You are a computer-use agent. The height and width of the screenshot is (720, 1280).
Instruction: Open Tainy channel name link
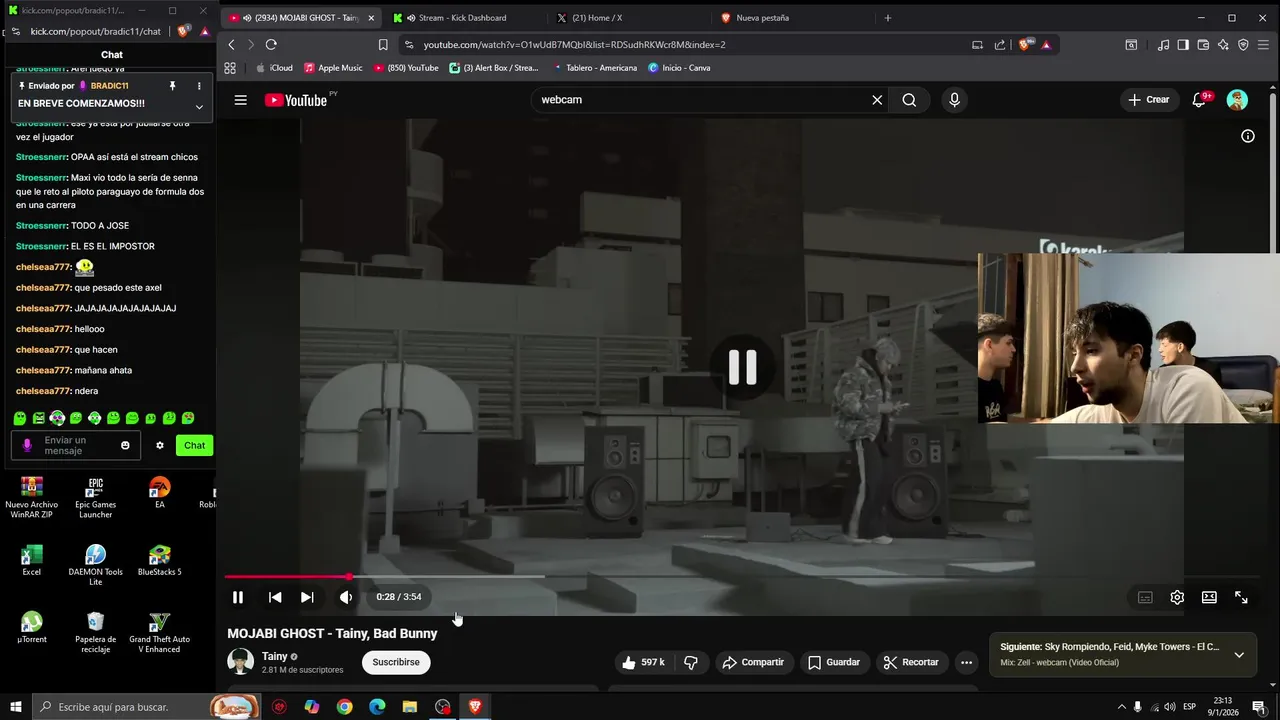coord(275,656)
